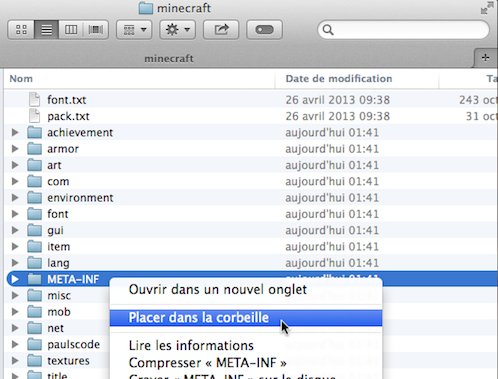Select the environment folder icon

pos(35,198)
